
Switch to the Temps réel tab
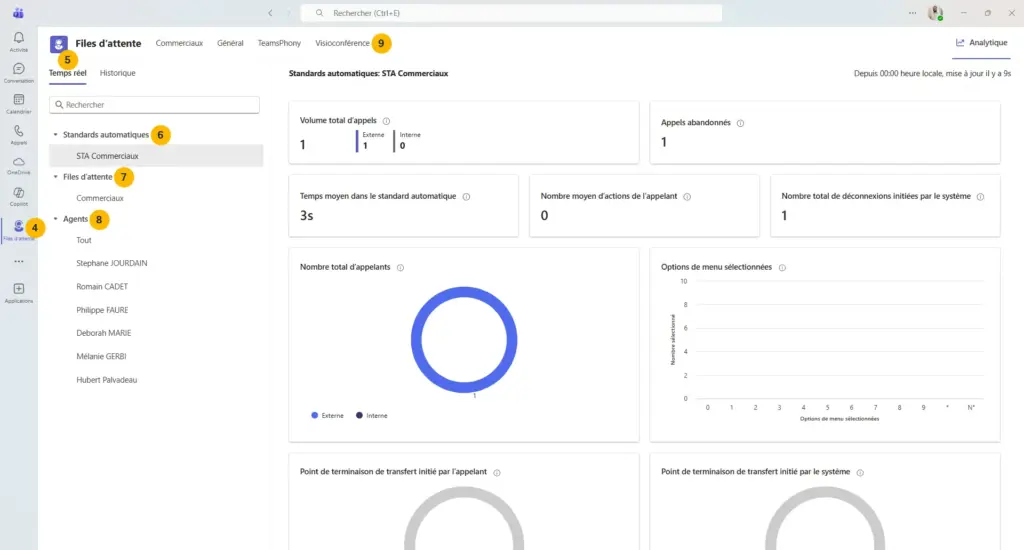pyautogui.click(x=67, y=73)
